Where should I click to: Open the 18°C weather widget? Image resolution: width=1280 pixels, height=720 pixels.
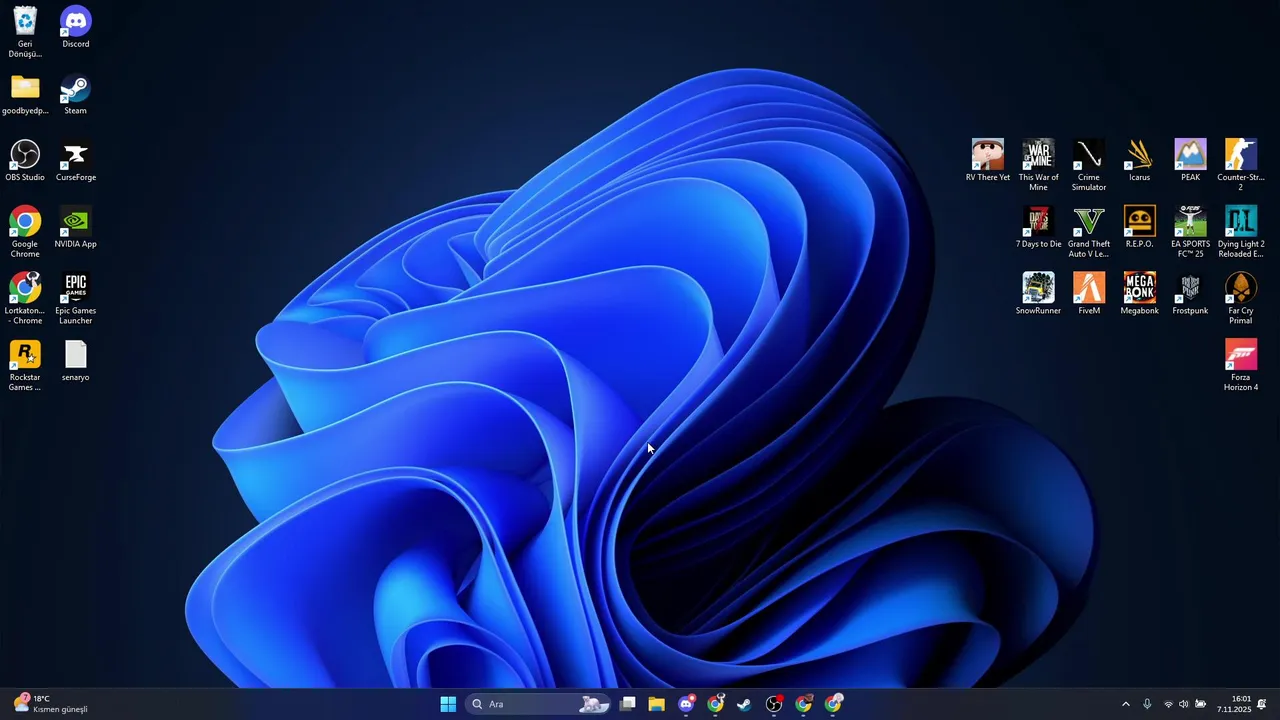tap(50, 704)
